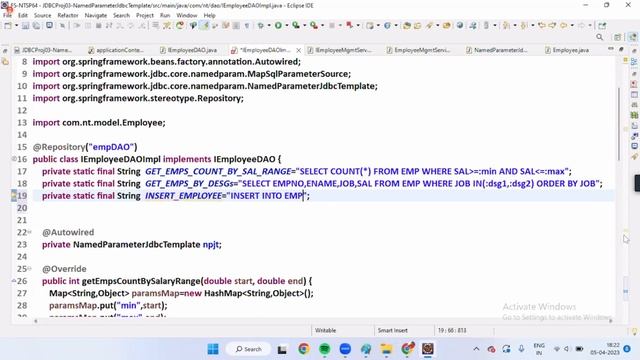Open the dropdown arrow beside Back navigation arrow
Image resolution: width=640 pixels, height=360 pixels.
572,25
